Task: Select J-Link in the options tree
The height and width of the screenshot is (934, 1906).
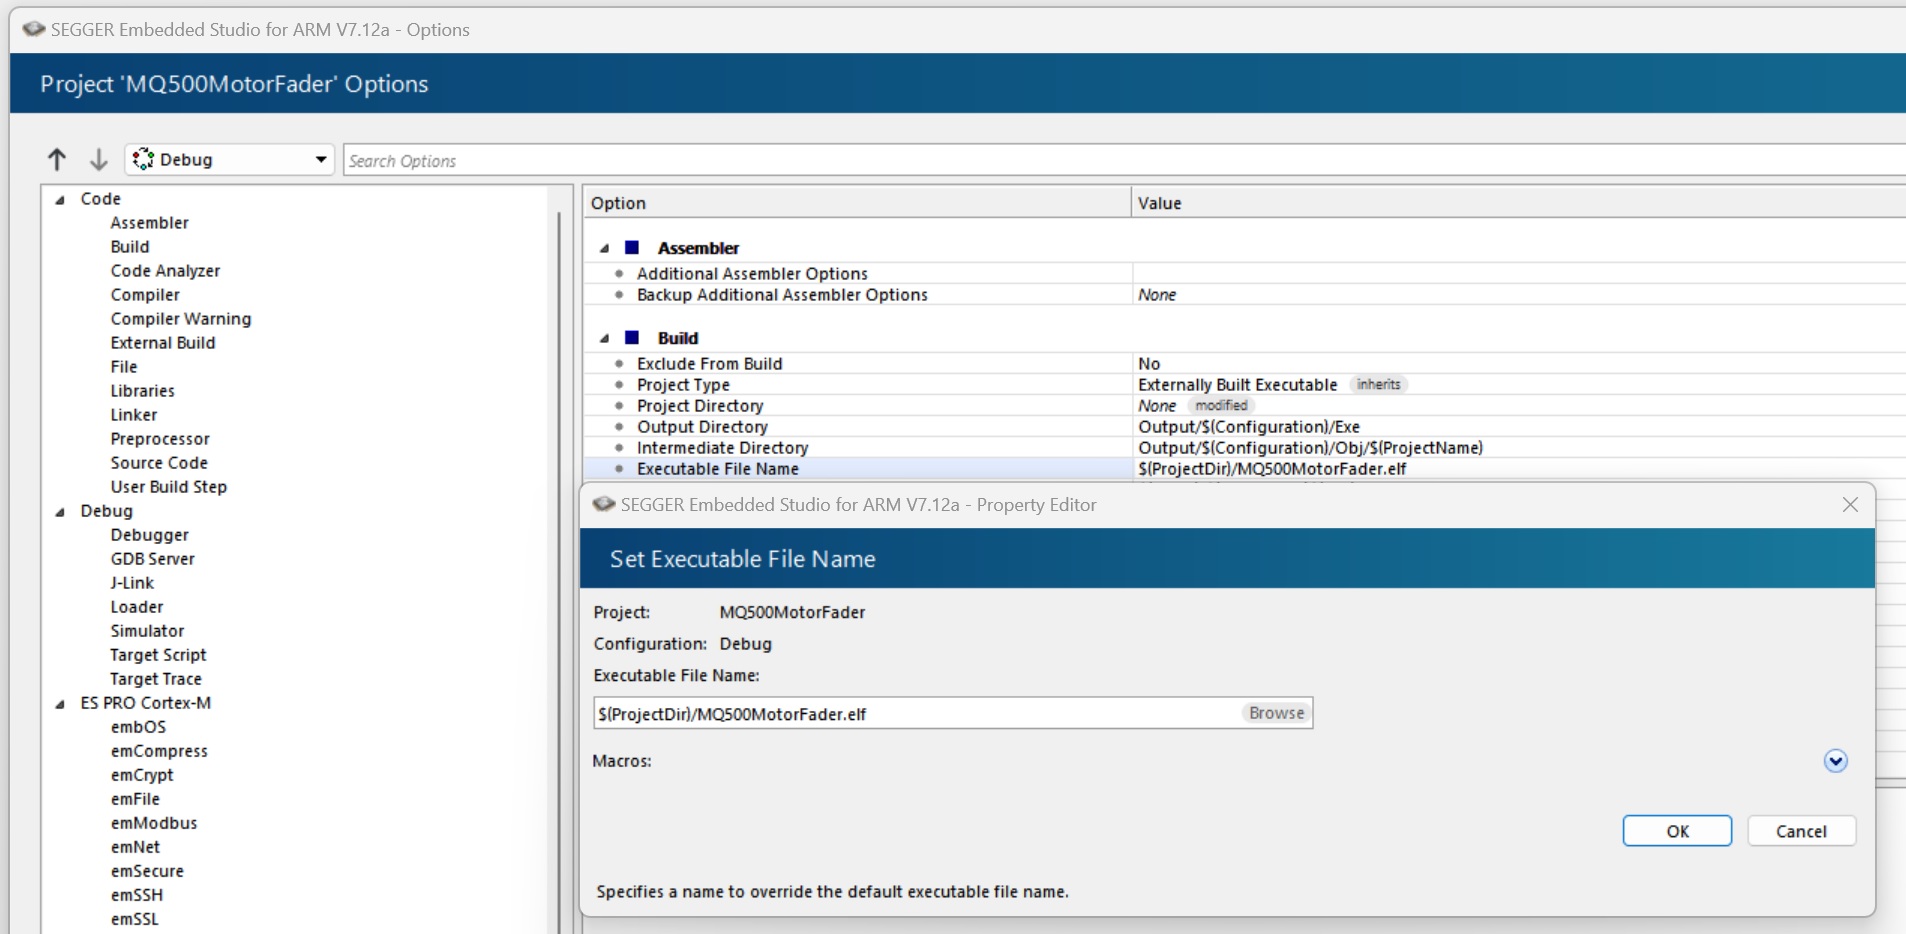Action: click(132, 583)
